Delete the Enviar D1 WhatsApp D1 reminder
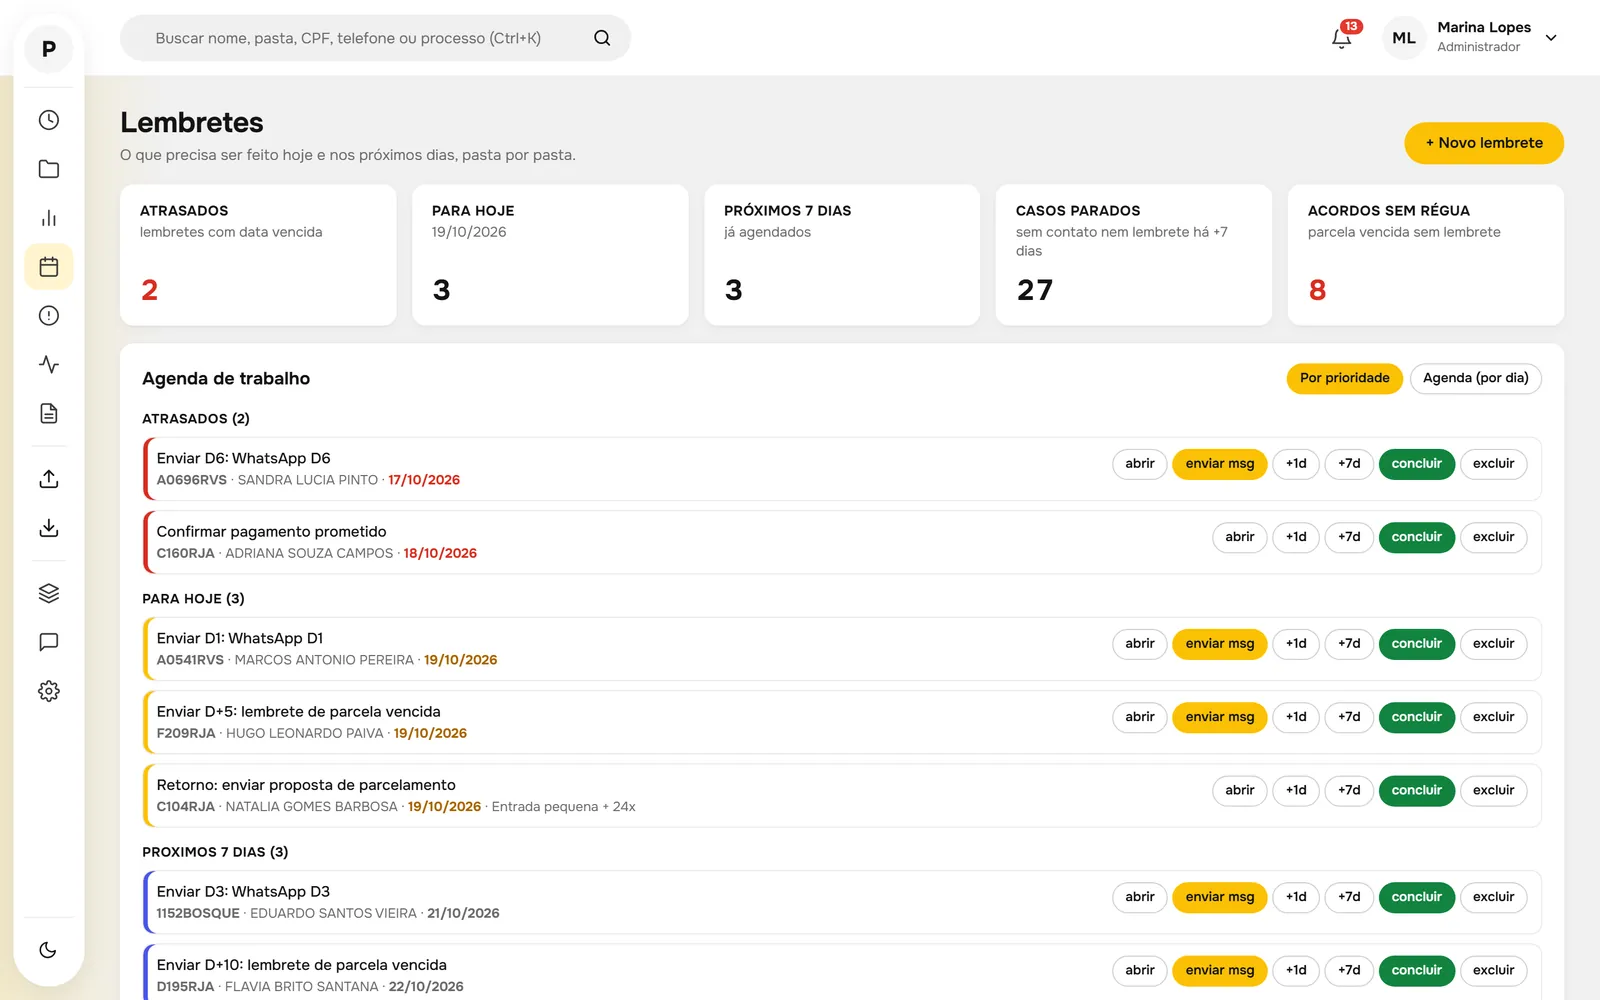Viewport: 1600px width, 1000px height. coord(1493,644)
